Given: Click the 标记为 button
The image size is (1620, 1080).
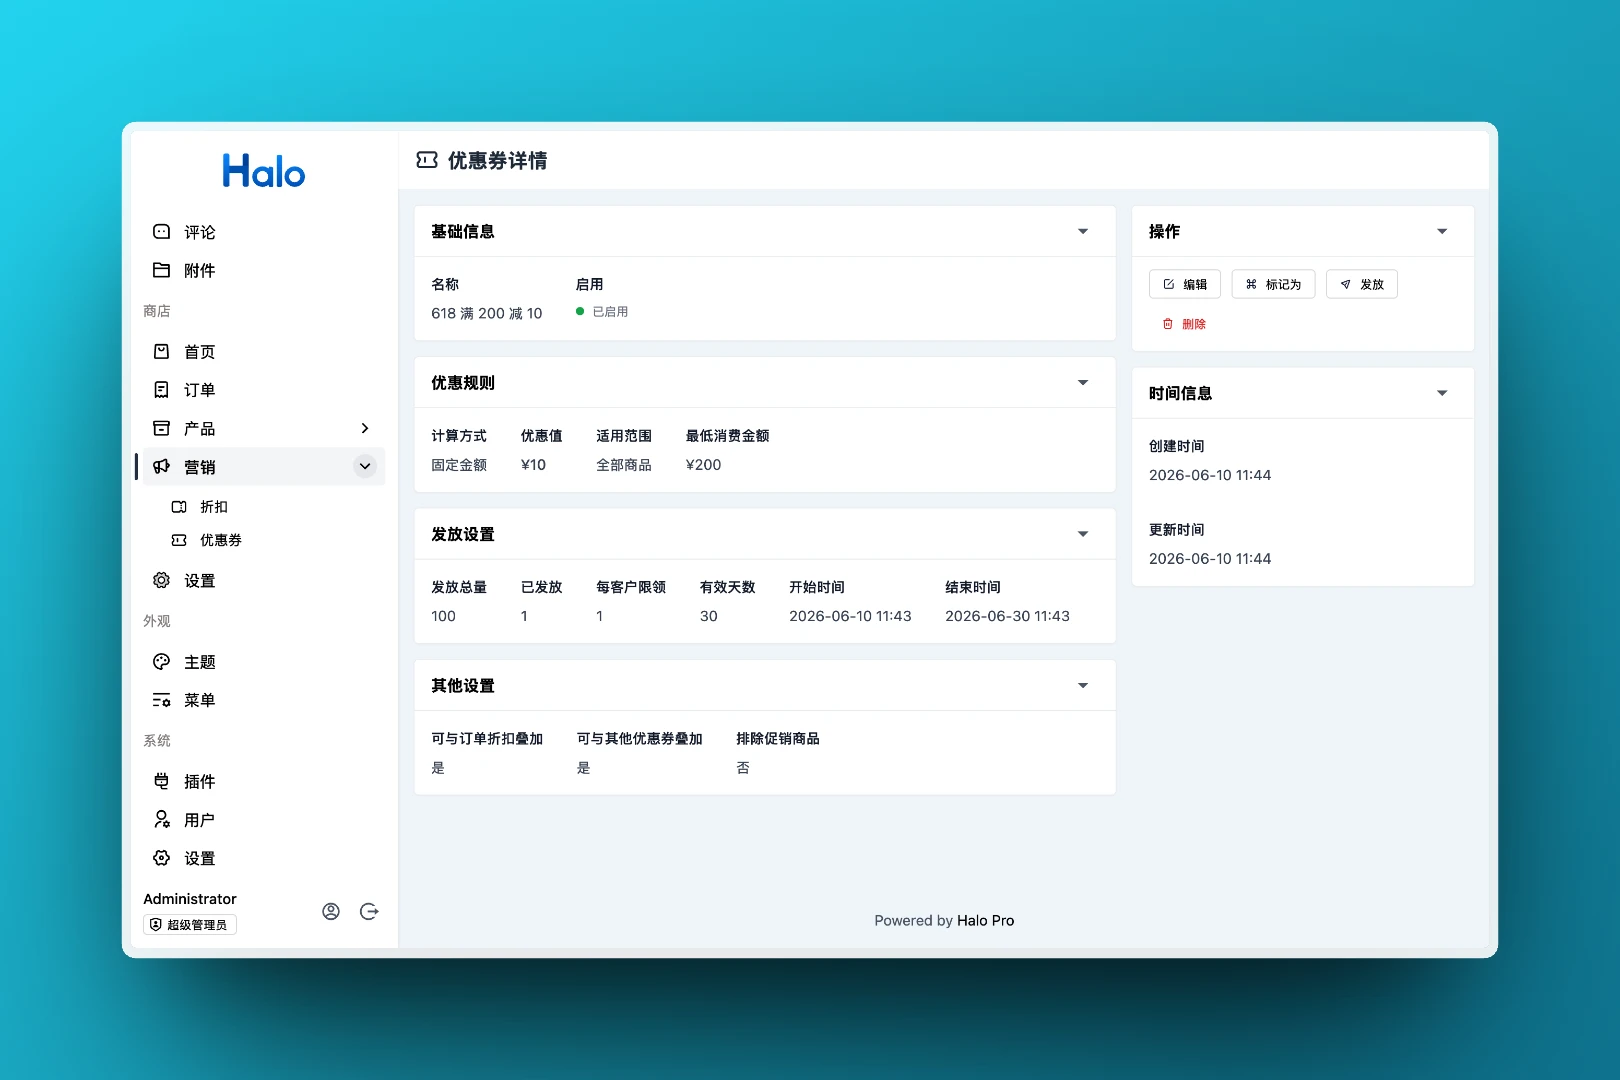Looking at the screenshot, I should click(x=1273, y=284).
